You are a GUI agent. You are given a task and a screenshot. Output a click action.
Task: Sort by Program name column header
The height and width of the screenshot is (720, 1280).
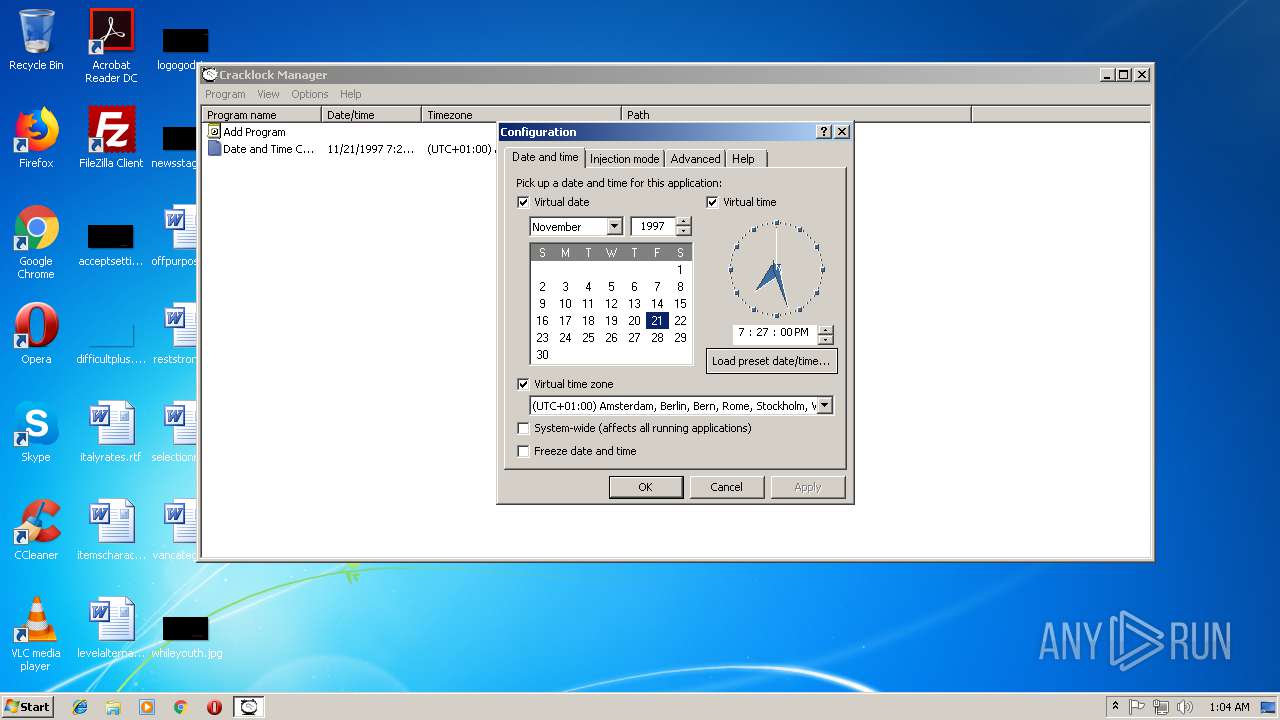coord(262,115)
